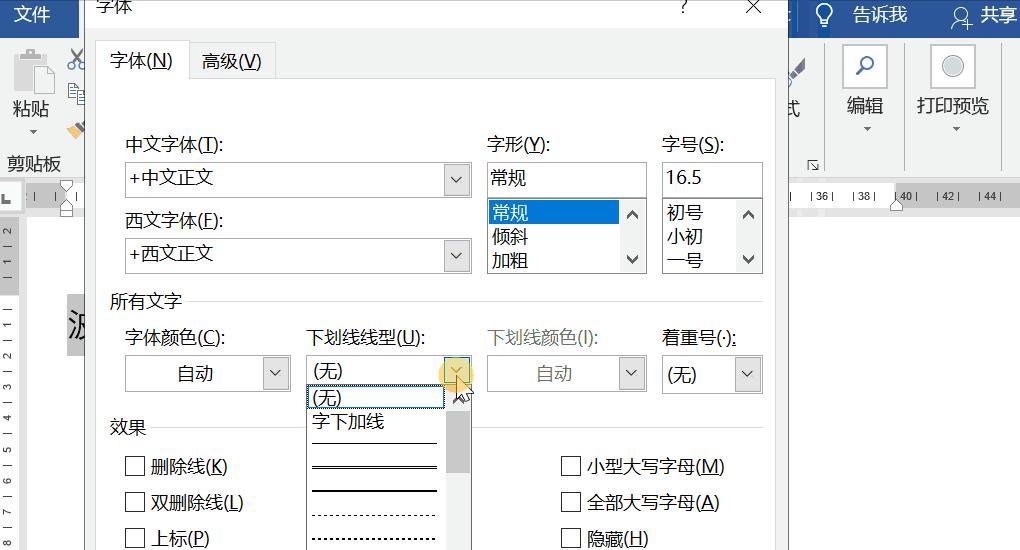Select 倾斜 italic font style
Screen dimensions: 1020x550
click(x=554, y=236)
